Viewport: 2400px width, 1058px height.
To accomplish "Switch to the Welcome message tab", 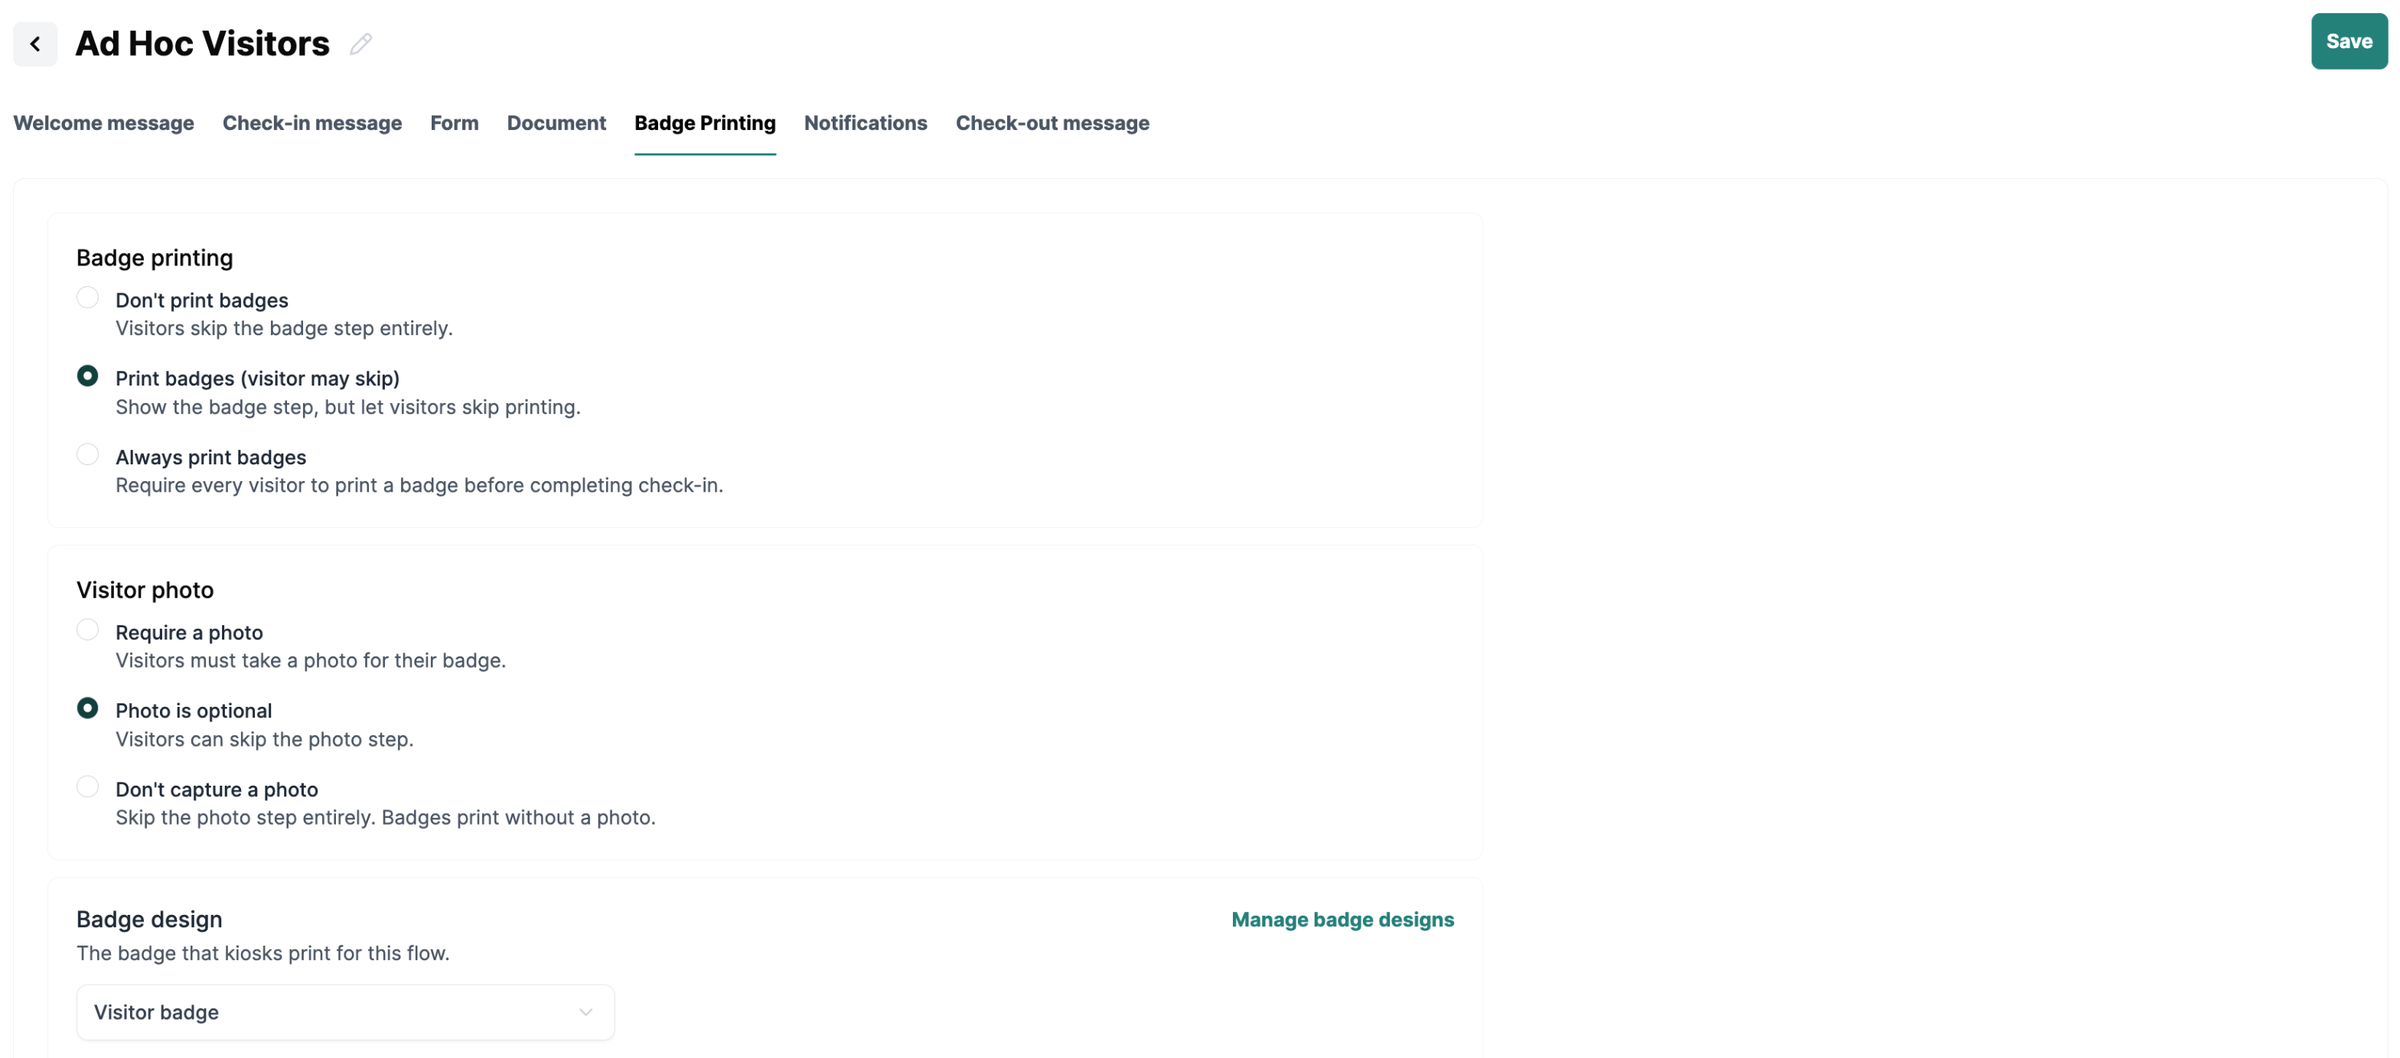I will tap(104, 123).
